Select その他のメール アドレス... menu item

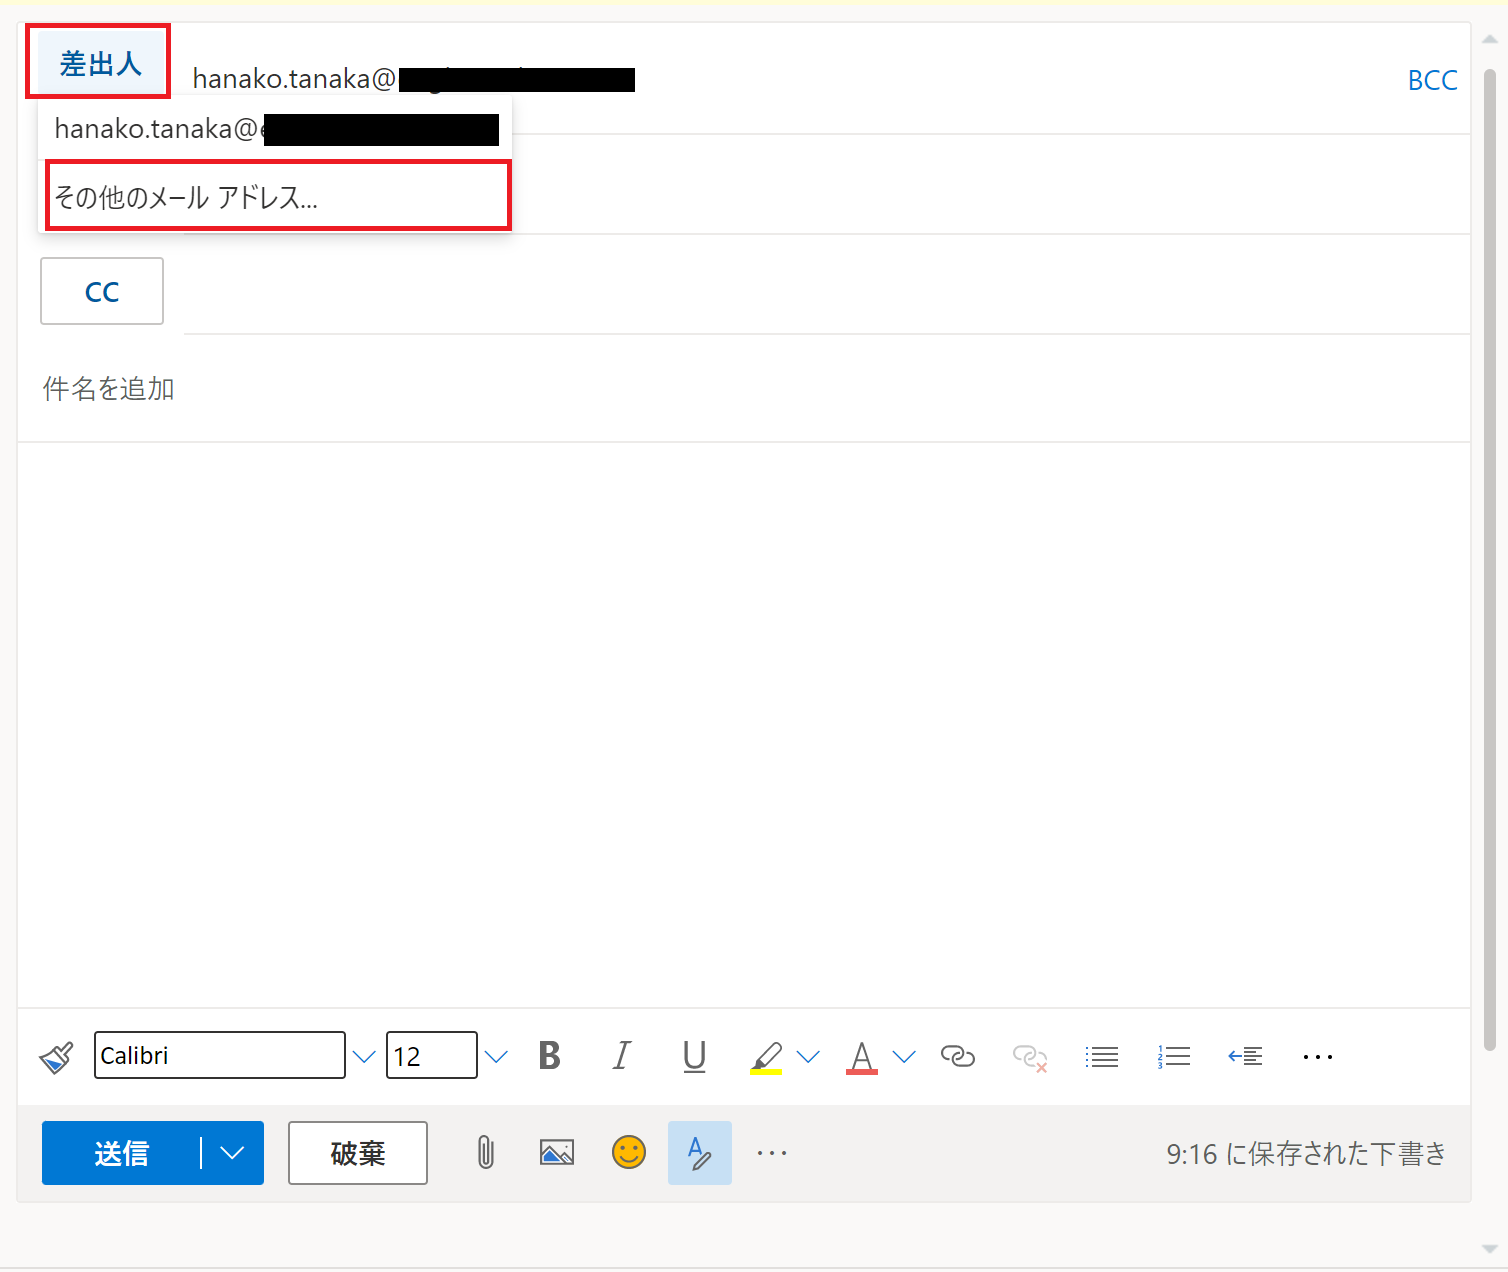click(278, 197)
